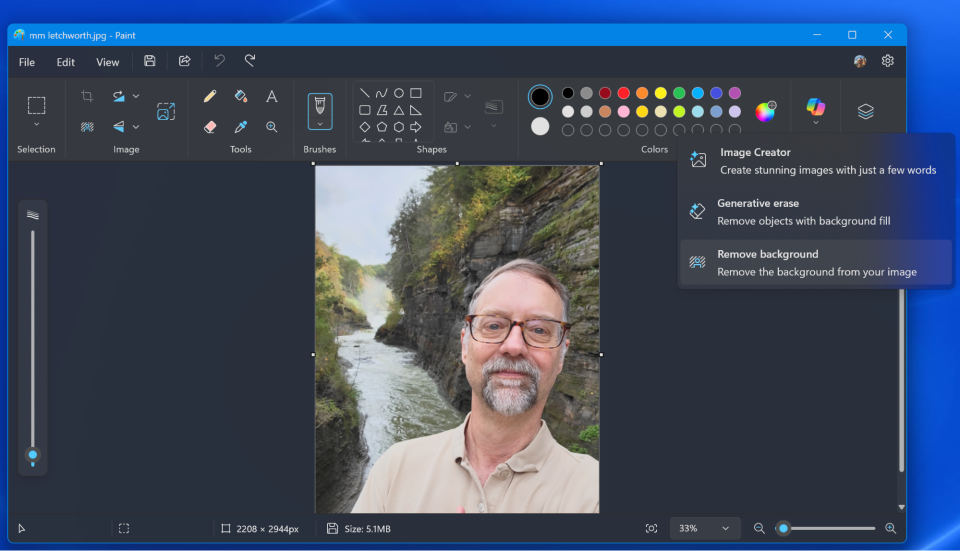Click the Zoom in button
This screenshot has width=960, height=551.
[x=891, y=528]
